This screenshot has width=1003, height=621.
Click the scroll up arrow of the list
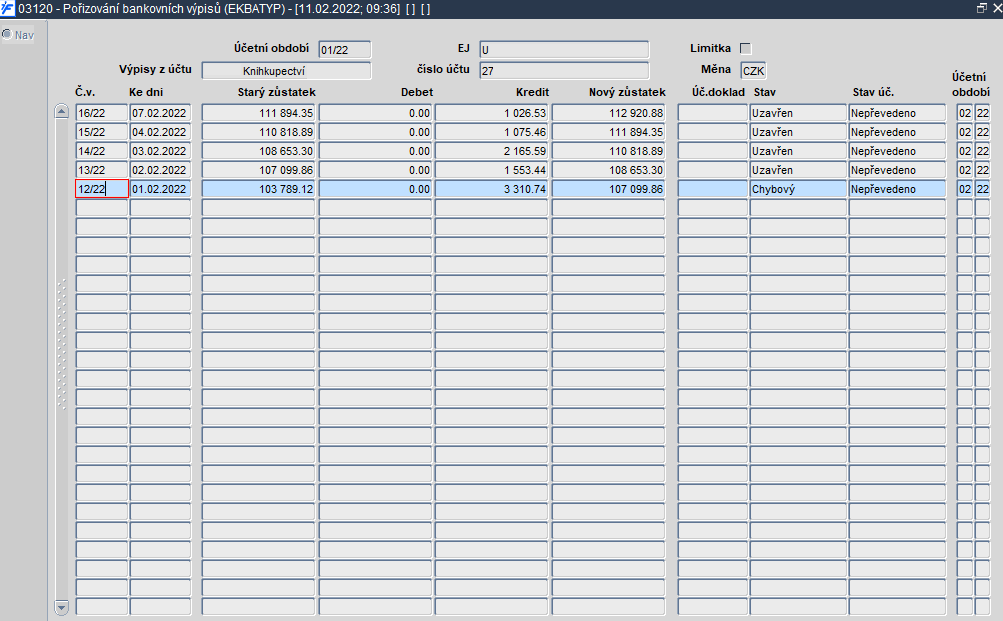coord(61,111)
